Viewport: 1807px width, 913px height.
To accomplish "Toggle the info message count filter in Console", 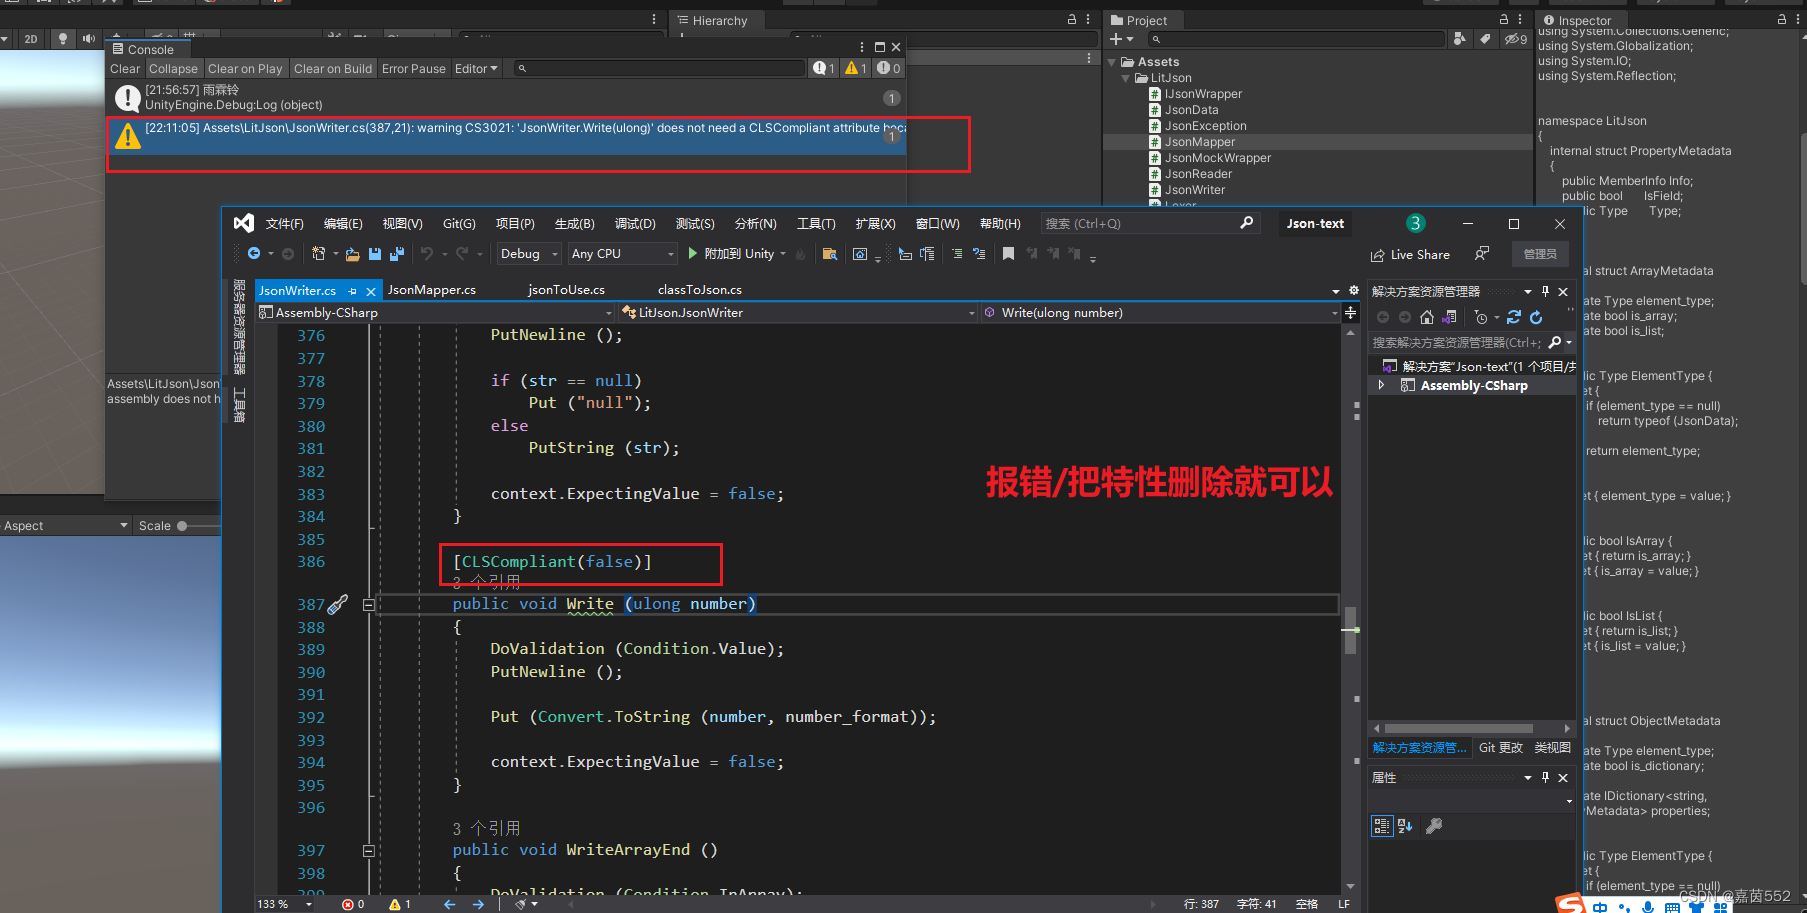I will [824, 68].
